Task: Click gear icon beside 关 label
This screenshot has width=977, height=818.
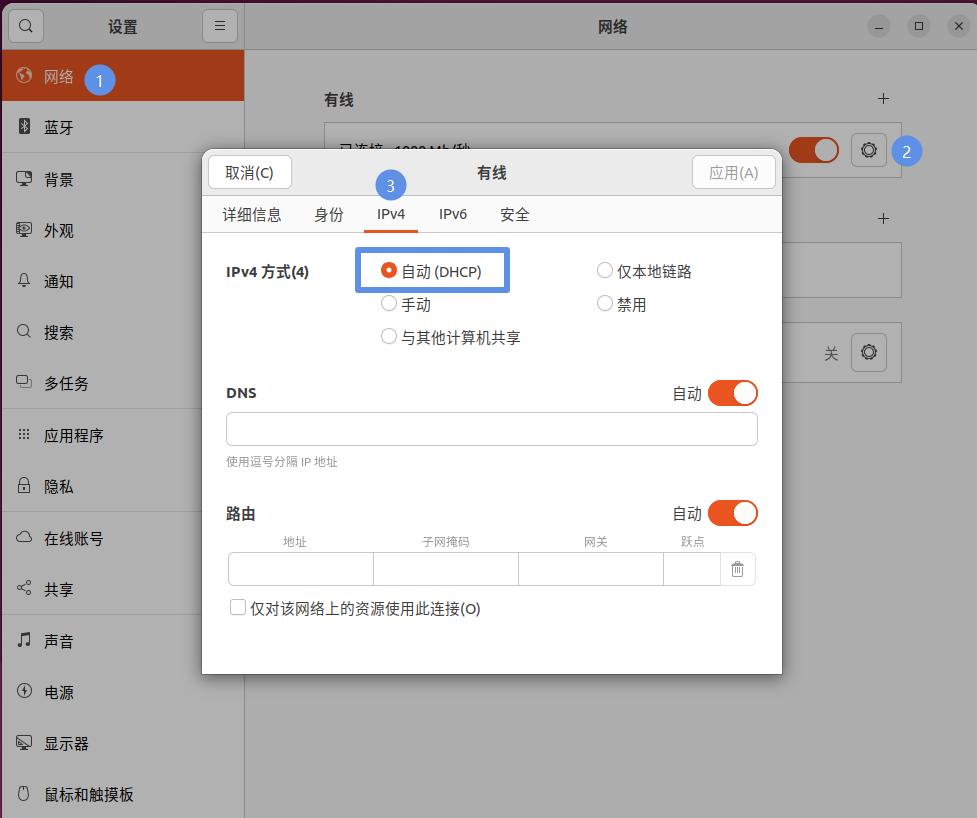Action: click(x=868, y=353)
